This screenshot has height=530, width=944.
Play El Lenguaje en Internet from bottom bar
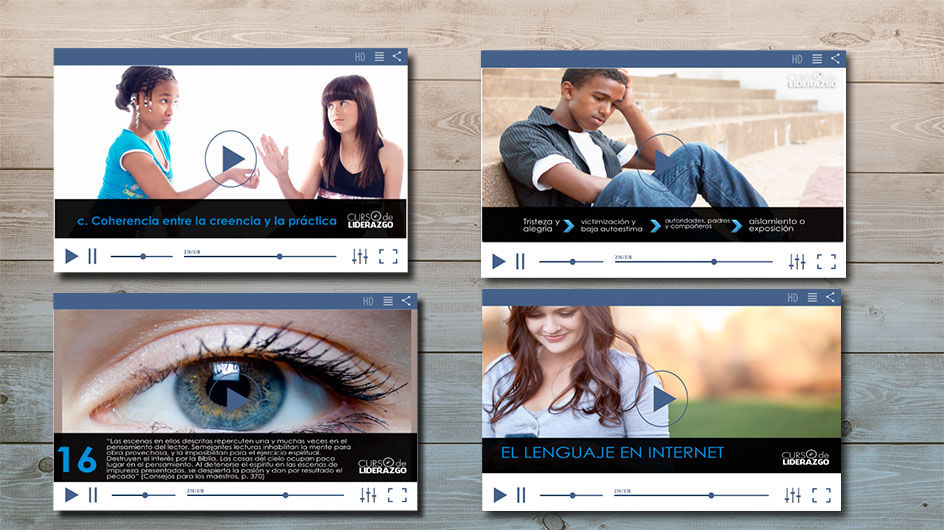click(500, 495)
